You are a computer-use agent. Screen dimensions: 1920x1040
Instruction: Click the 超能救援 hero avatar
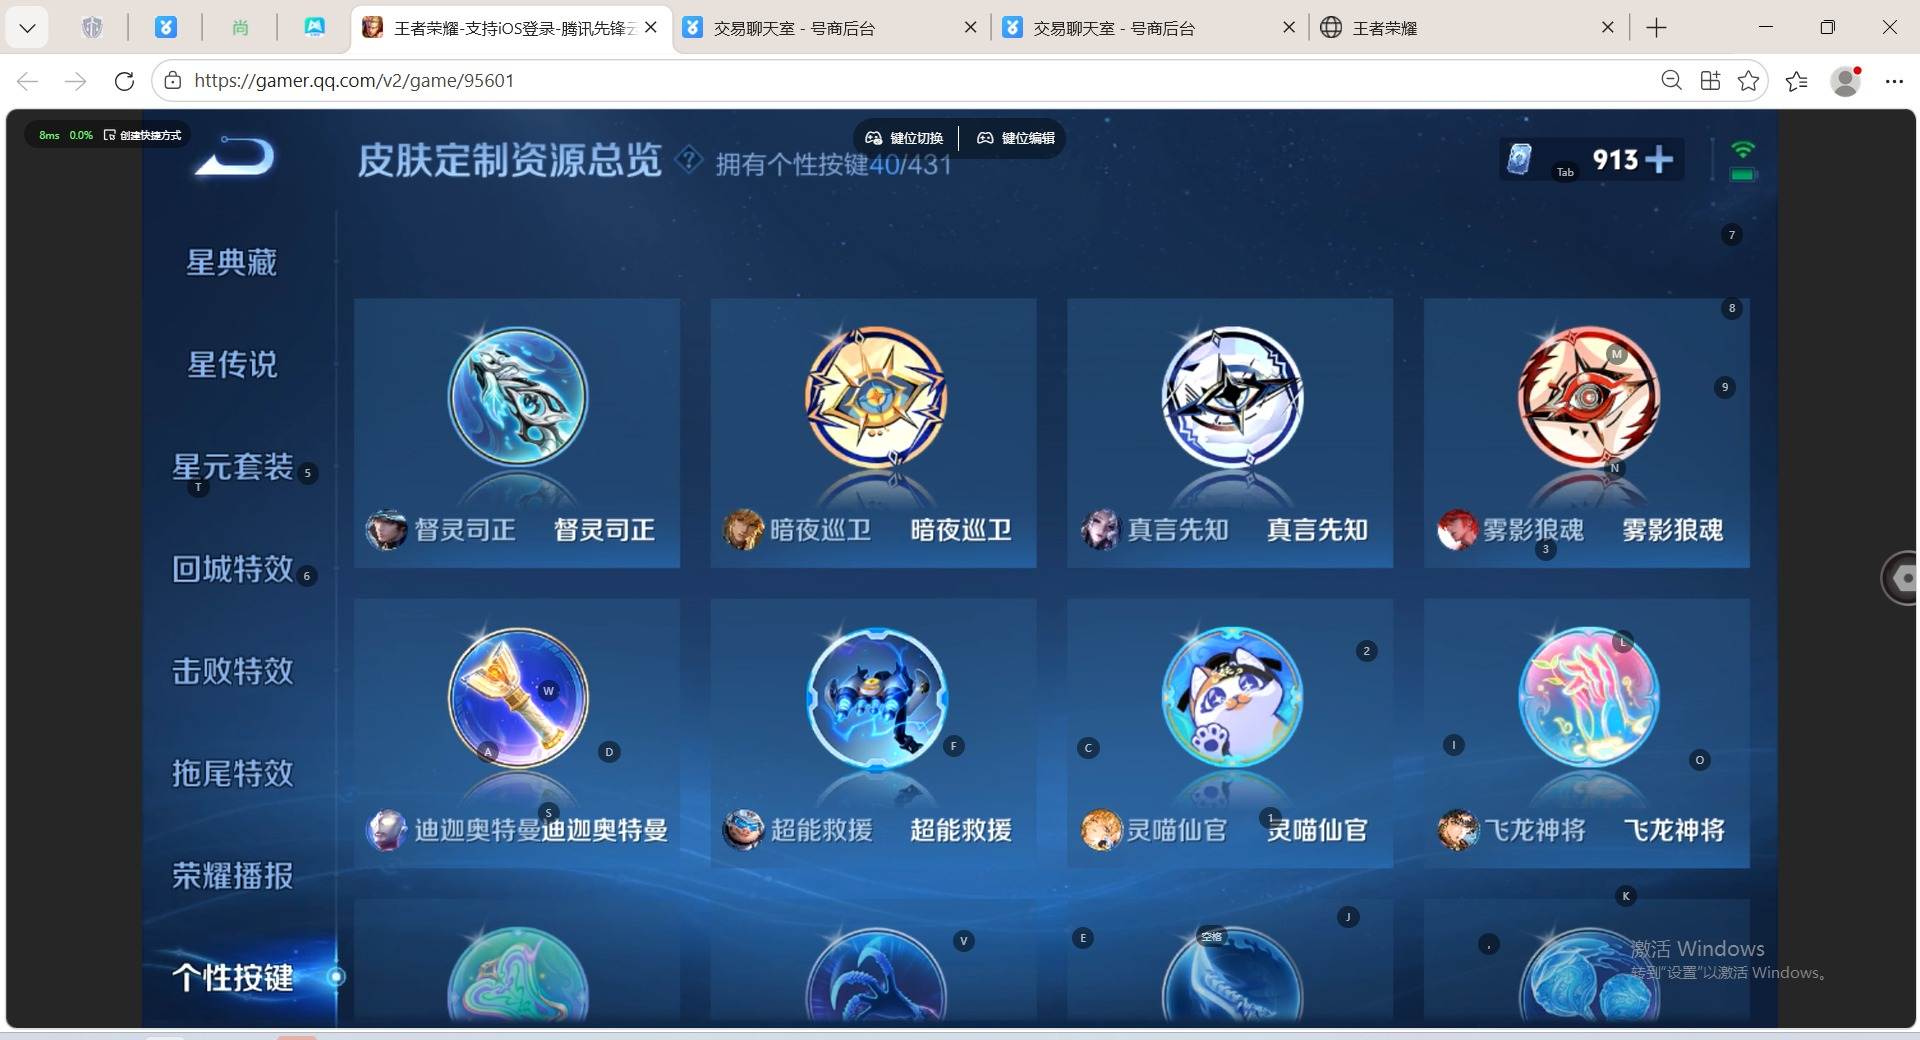(743, 830)
